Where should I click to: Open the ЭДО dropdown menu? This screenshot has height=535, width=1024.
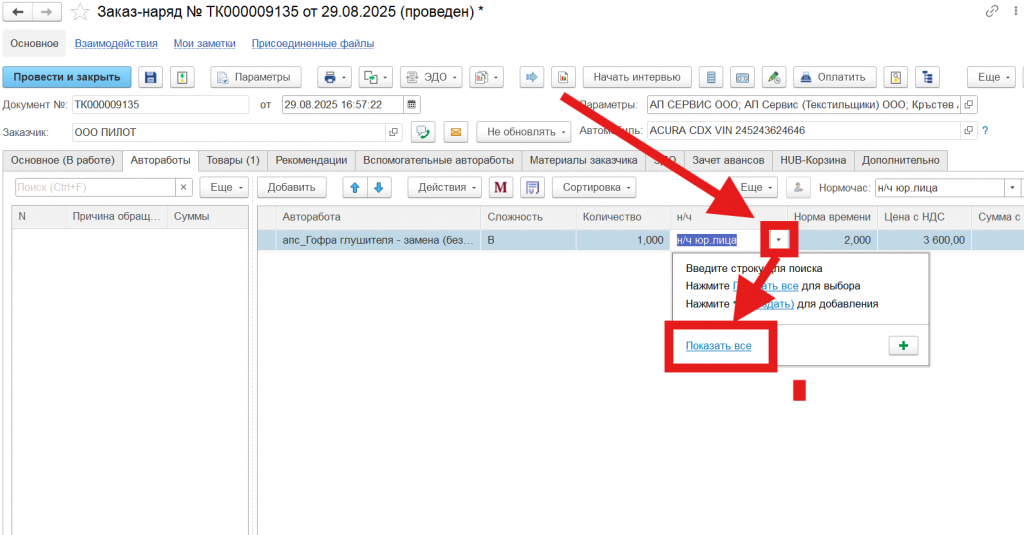point(430,77)
